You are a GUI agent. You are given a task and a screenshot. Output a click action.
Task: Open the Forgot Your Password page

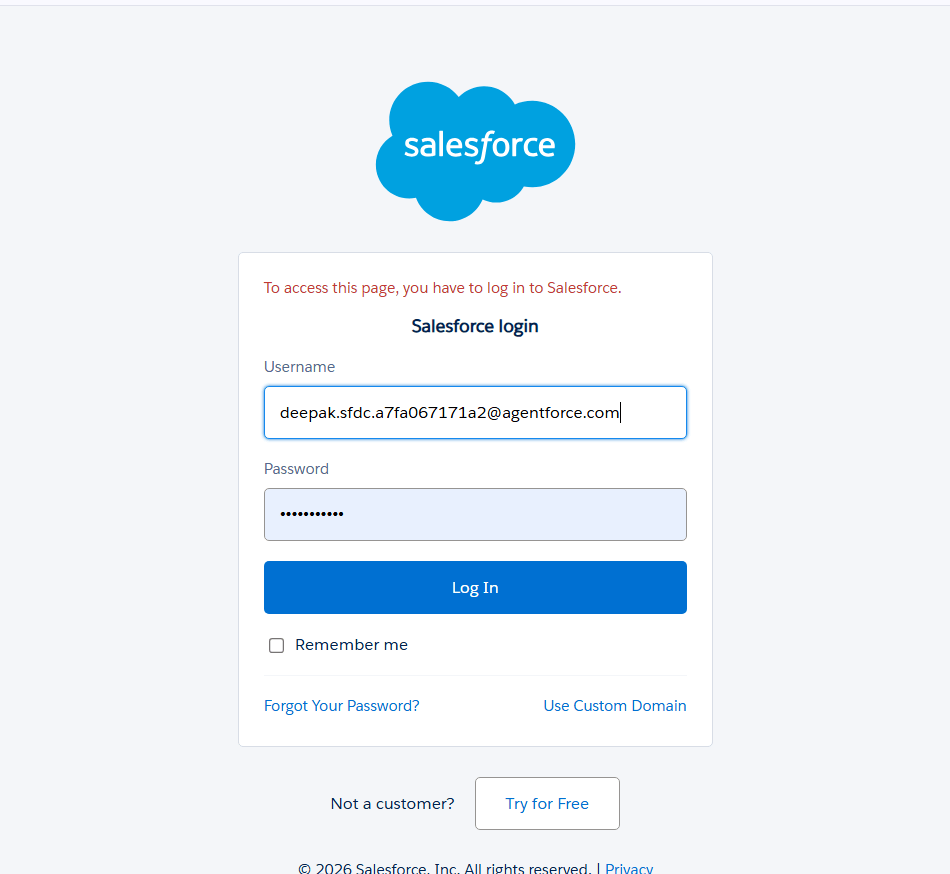pos(341,705)
